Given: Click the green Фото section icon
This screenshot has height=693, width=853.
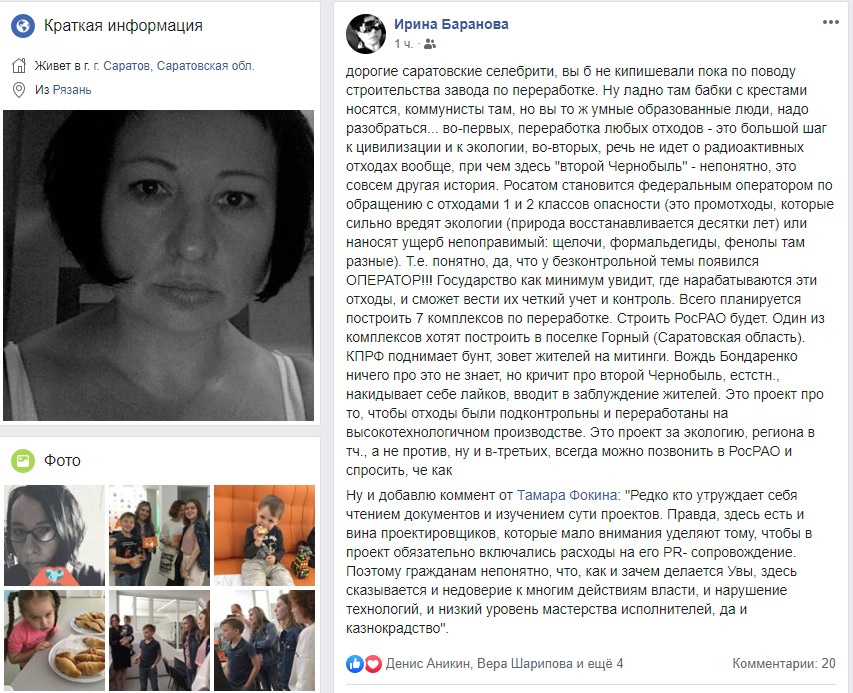Looking at the screenshot, I should (23, 460).
